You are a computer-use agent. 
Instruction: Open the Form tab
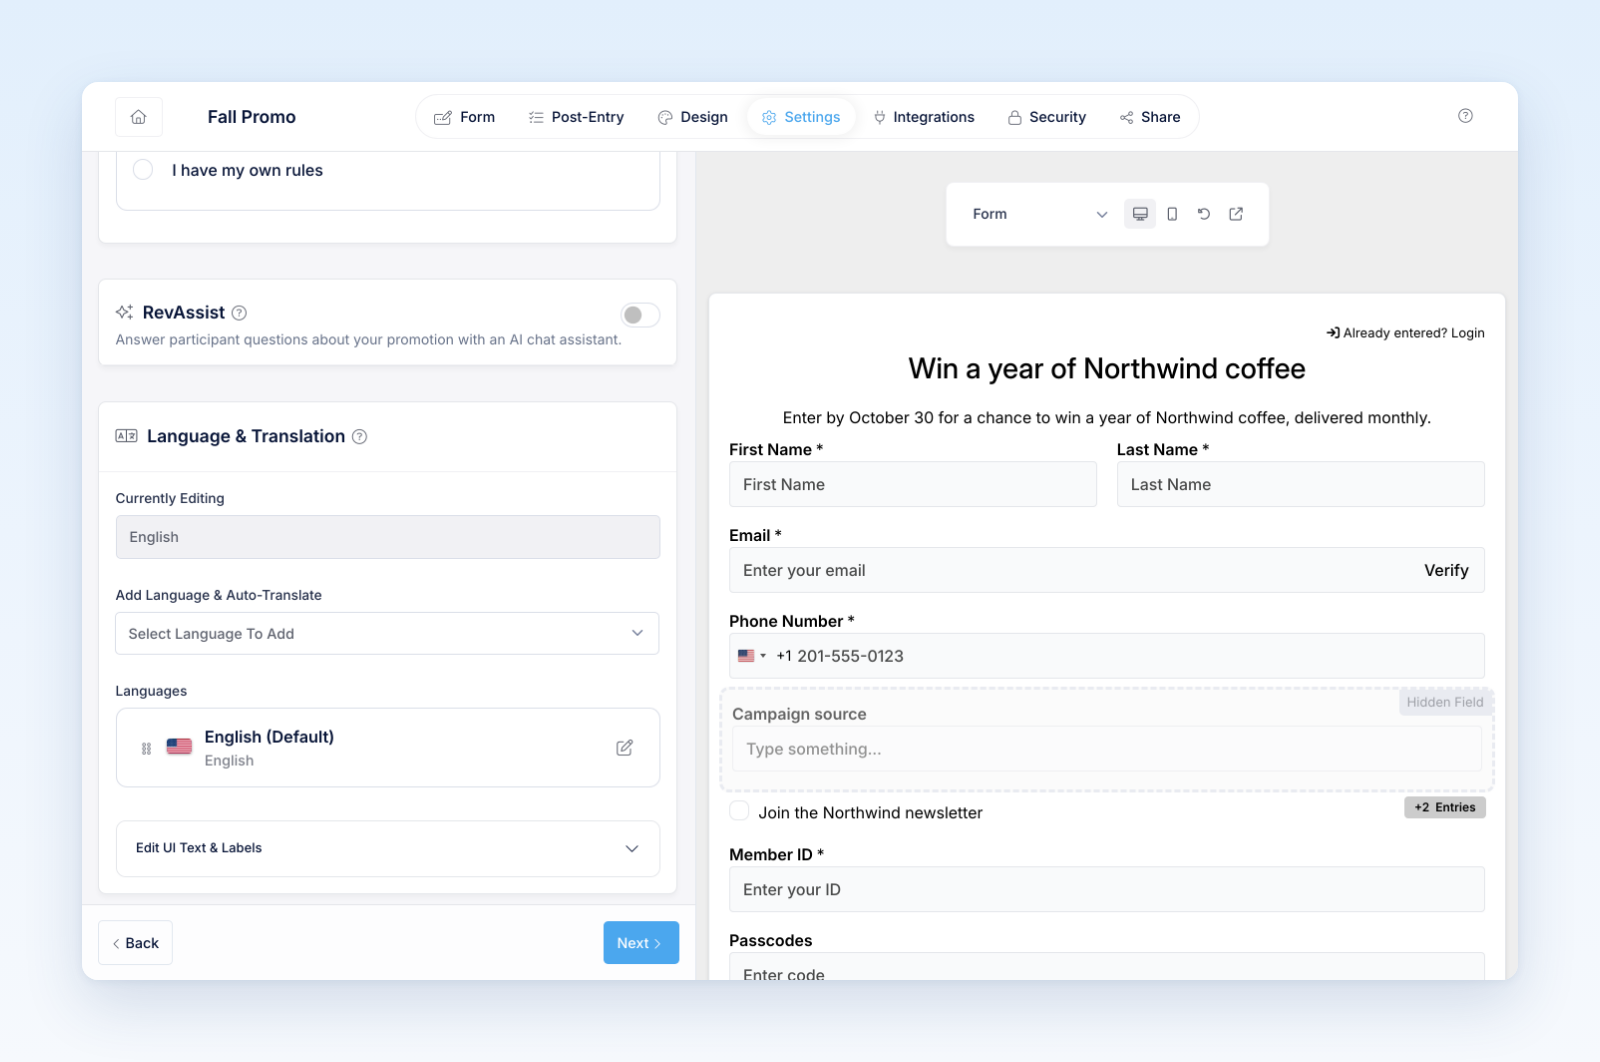coord(465,117)
